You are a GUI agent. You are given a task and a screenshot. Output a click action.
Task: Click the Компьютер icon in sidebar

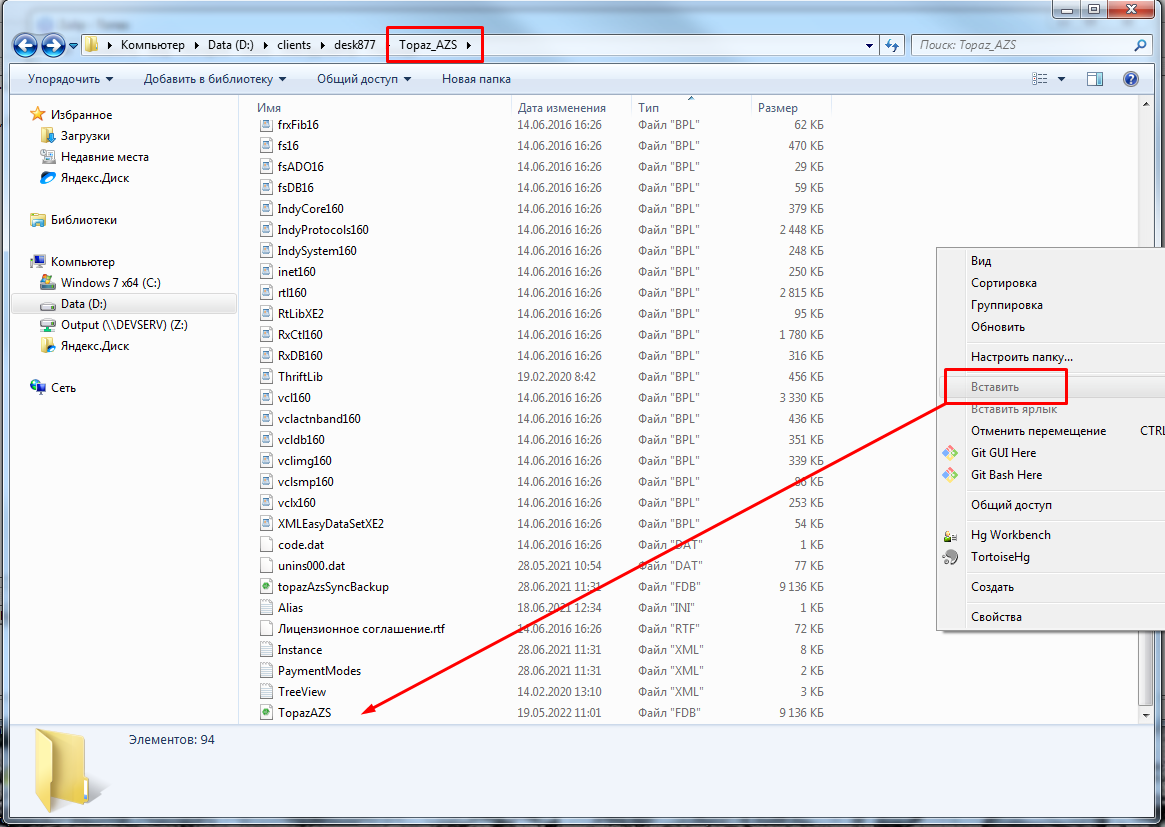[x=38, y=262]
